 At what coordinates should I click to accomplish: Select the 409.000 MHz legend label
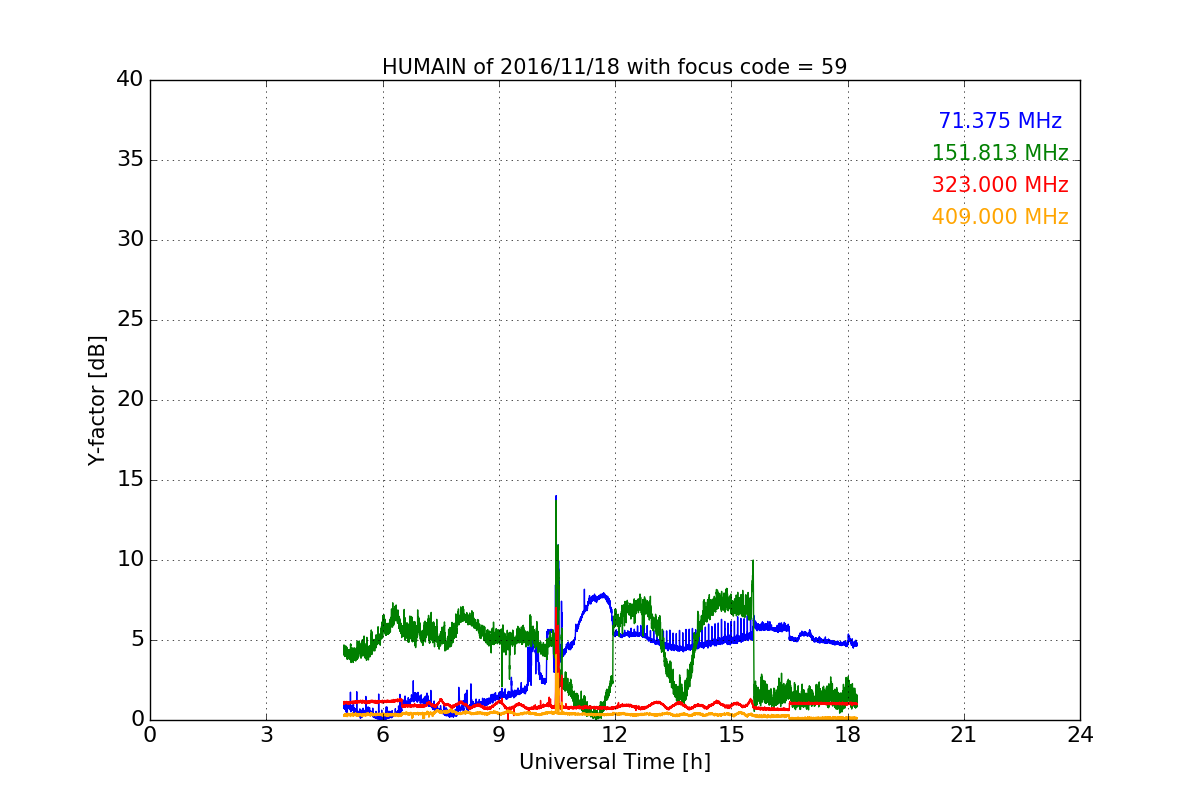tap(1000, 217)
